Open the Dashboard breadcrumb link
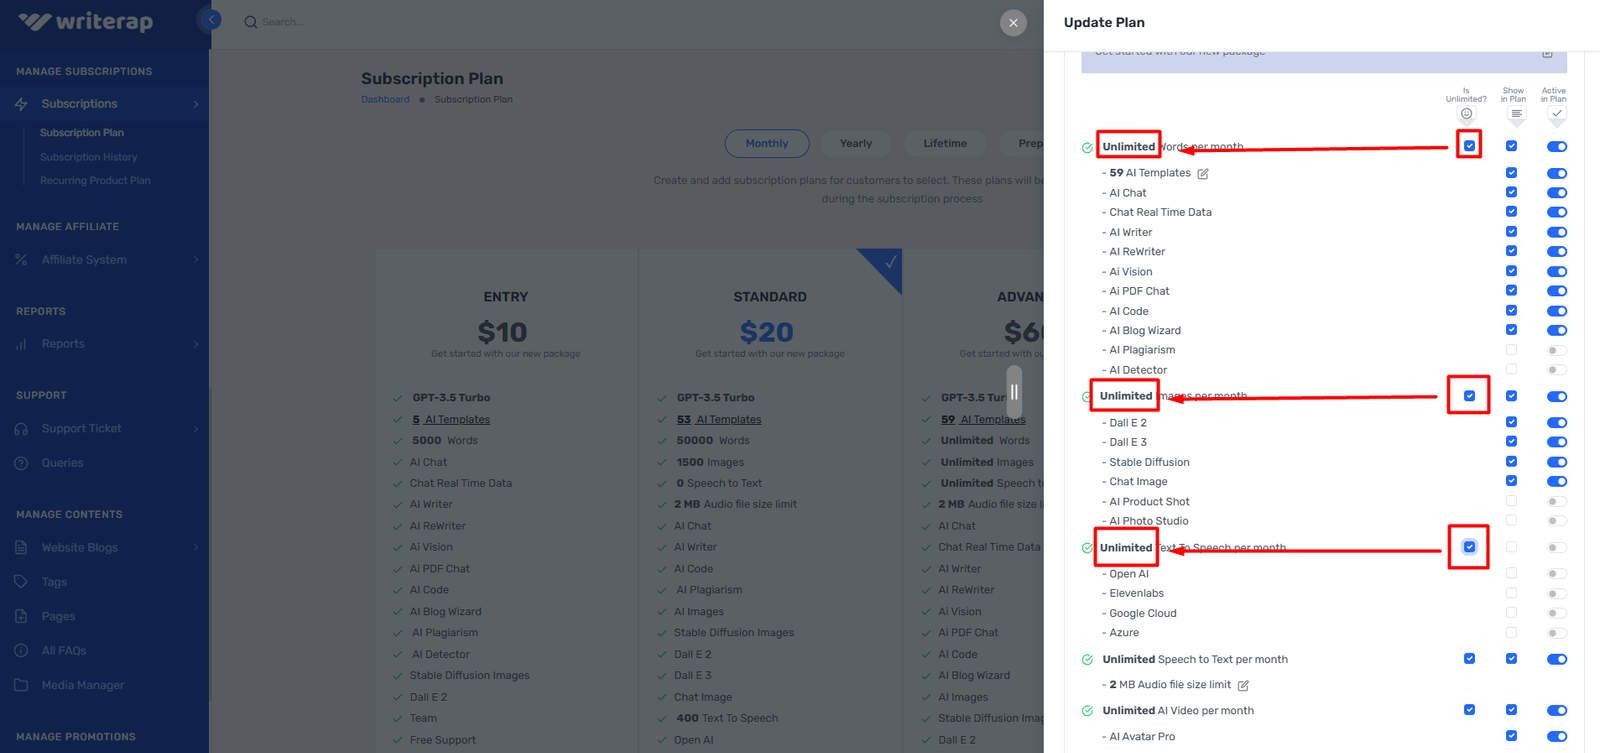Image resolution: width=1600 pixels, height=753 pixels. [385, 100]
